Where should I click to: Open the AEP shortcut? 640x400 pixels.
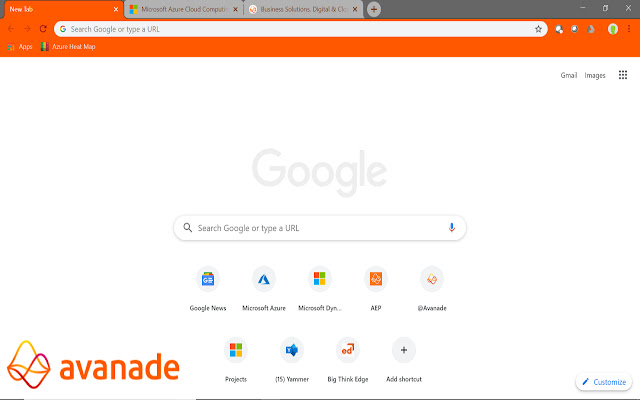point(376,289)
